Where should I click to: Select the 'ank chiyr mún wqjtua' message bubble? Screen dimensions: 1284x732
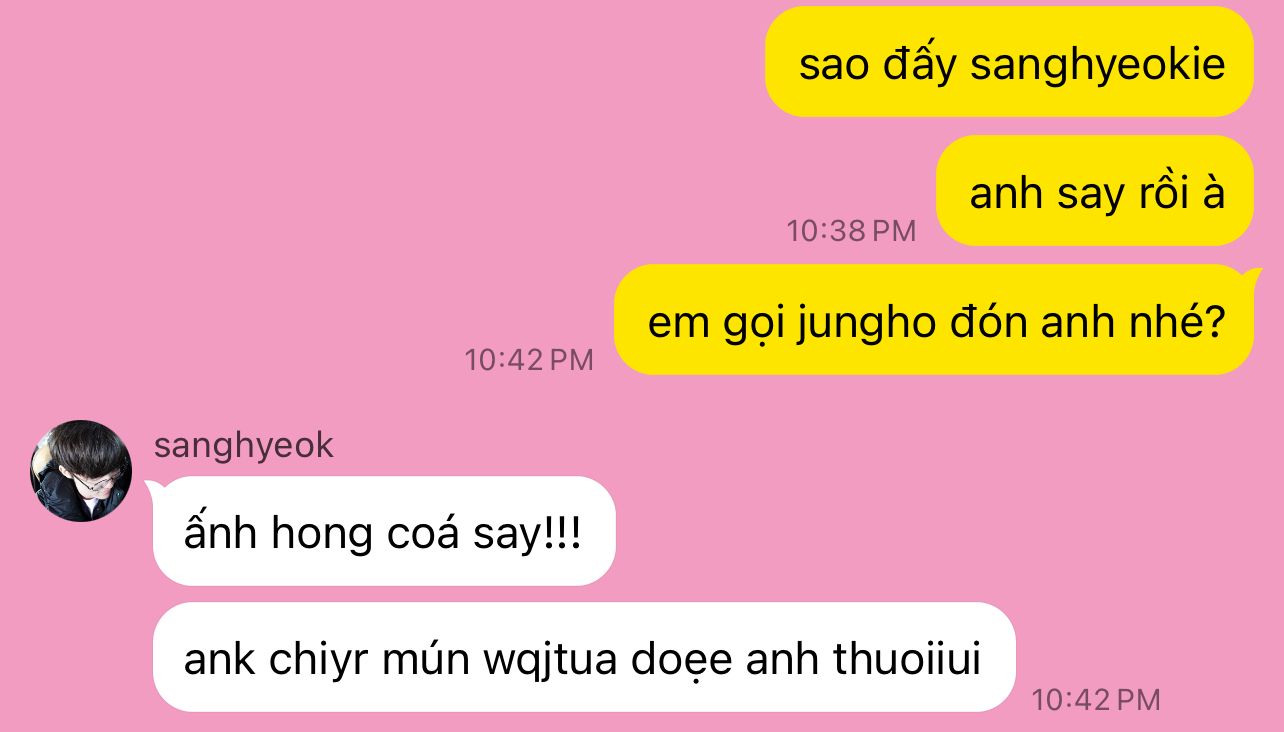pos(584,658)
